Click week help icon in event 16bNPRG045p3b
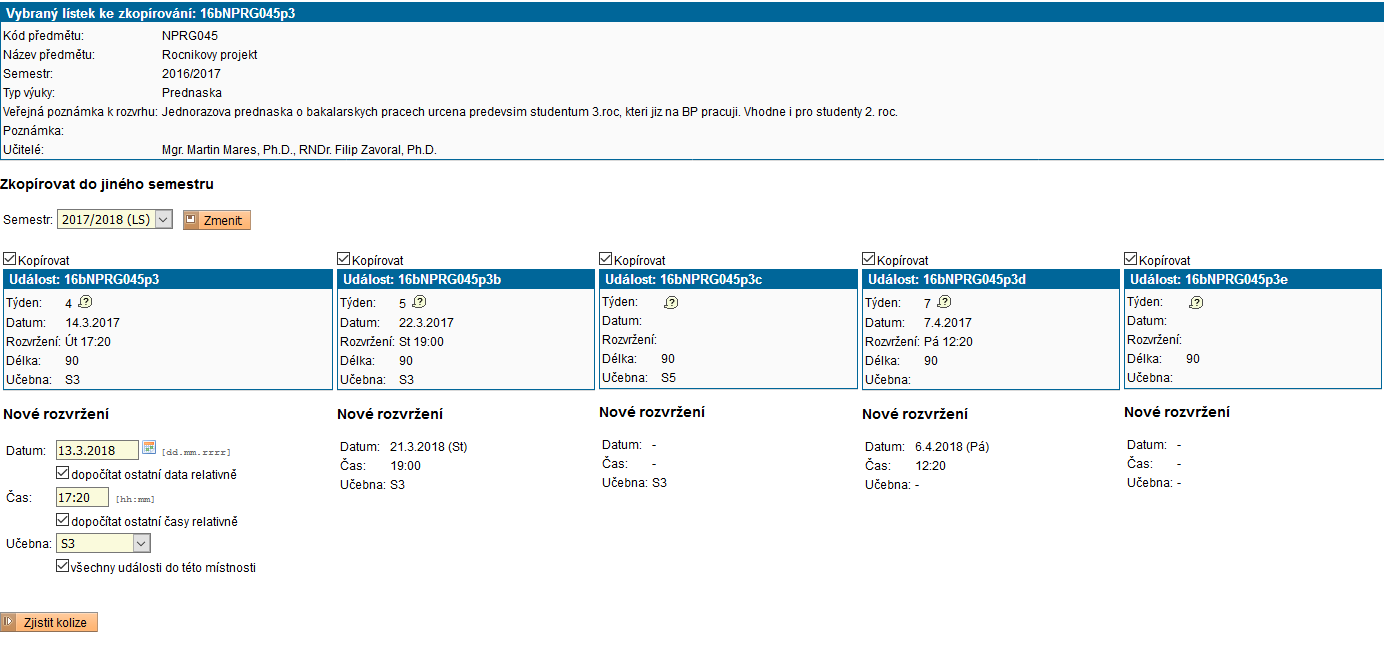 click(x=419, y=302)
